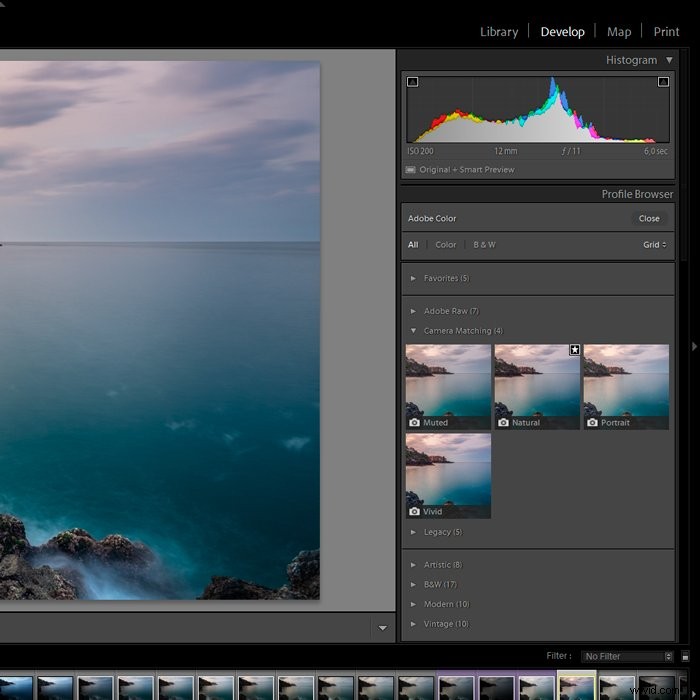This screenshot has width=700, height=700.
Task: Click the 12 mm focal length readout
Action: pos(505,151)
